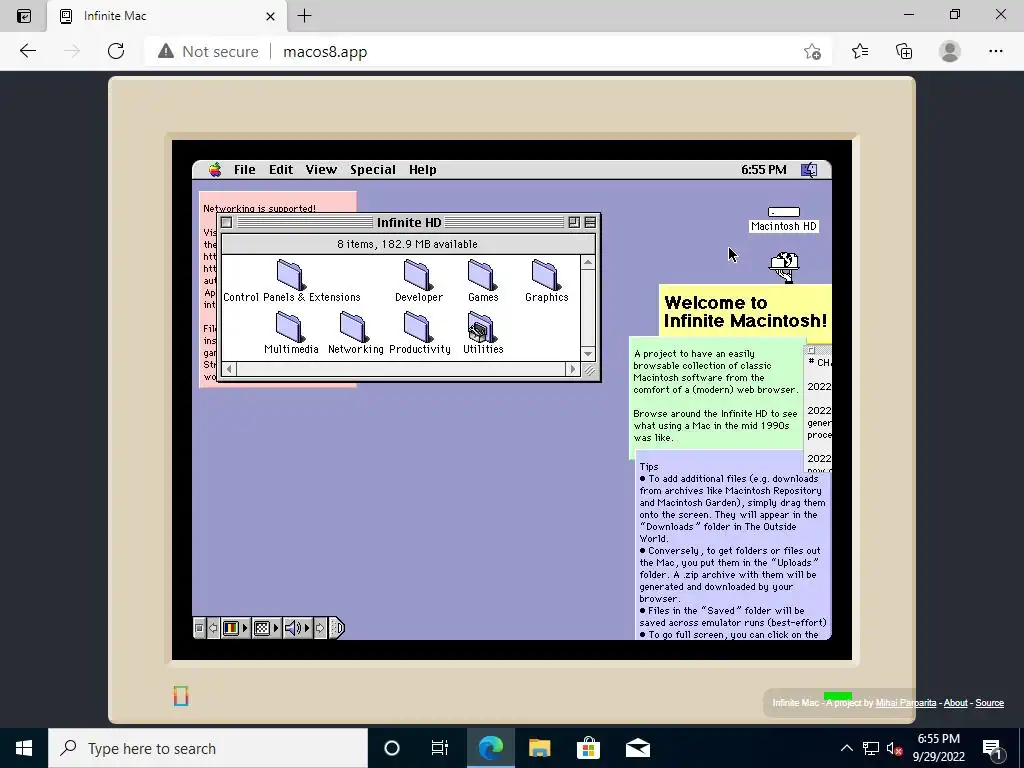Image resolution: width=1024 pixels, height=768 pixels.
Task: Open the Mihai Parparita link
Action: tap(905, 703)
